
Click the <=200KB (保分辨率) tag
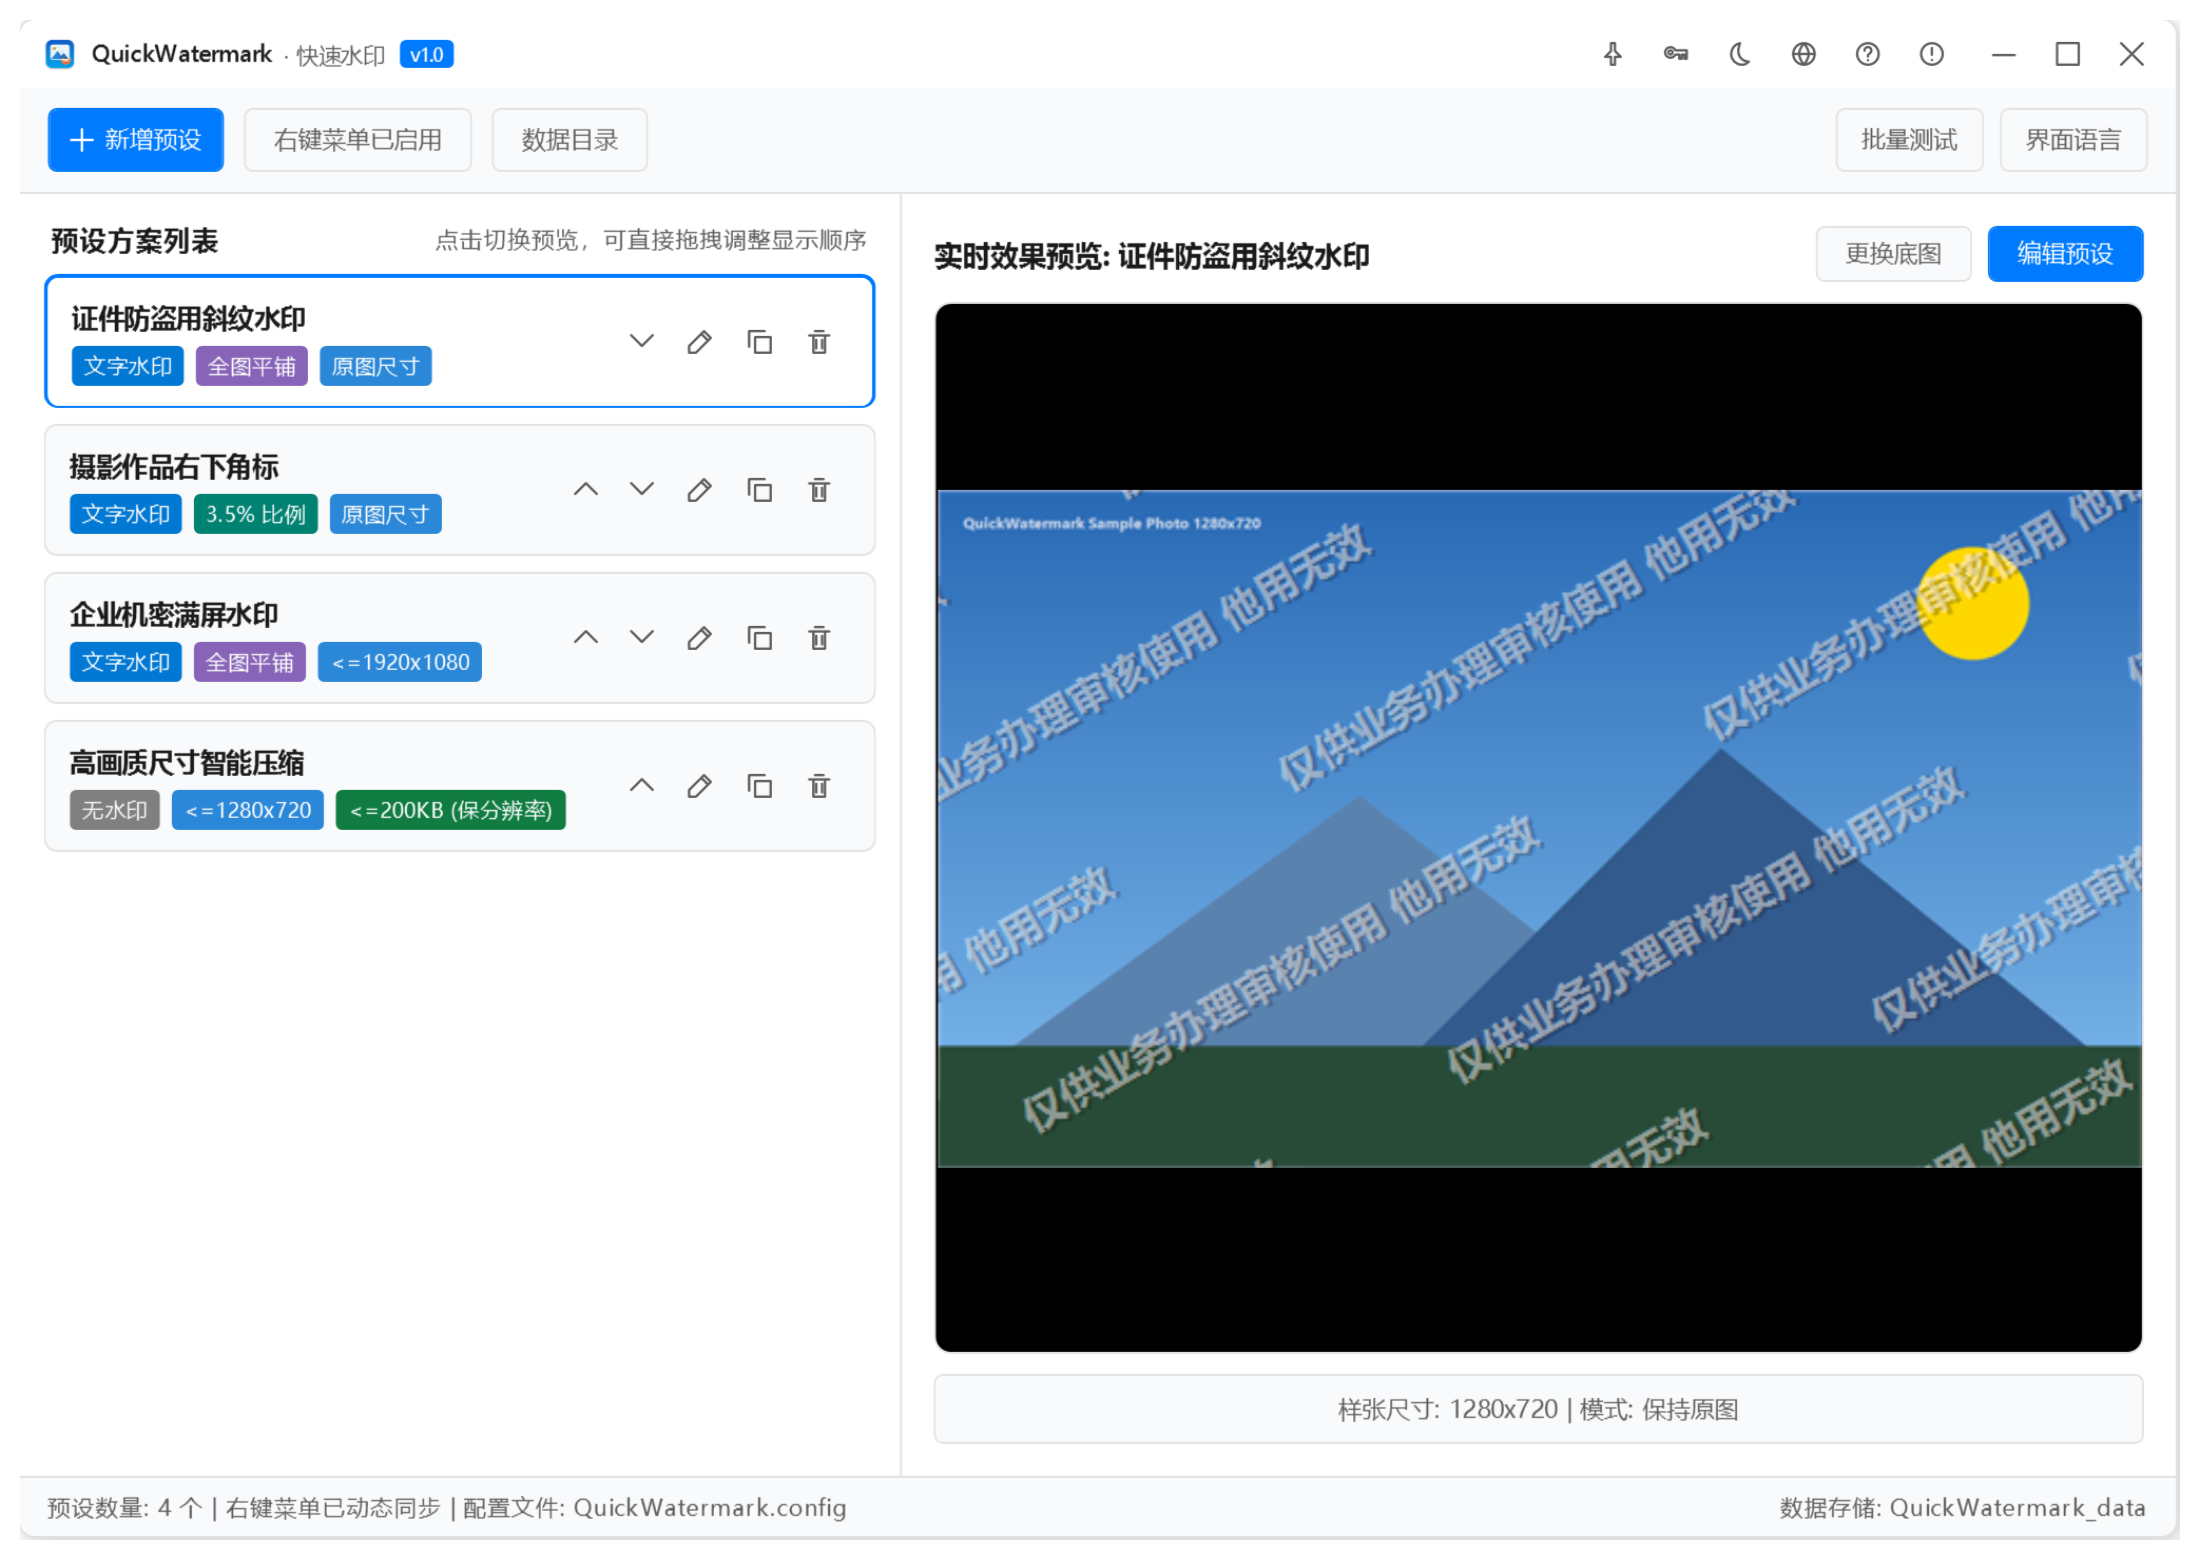[x=451, y=810]
